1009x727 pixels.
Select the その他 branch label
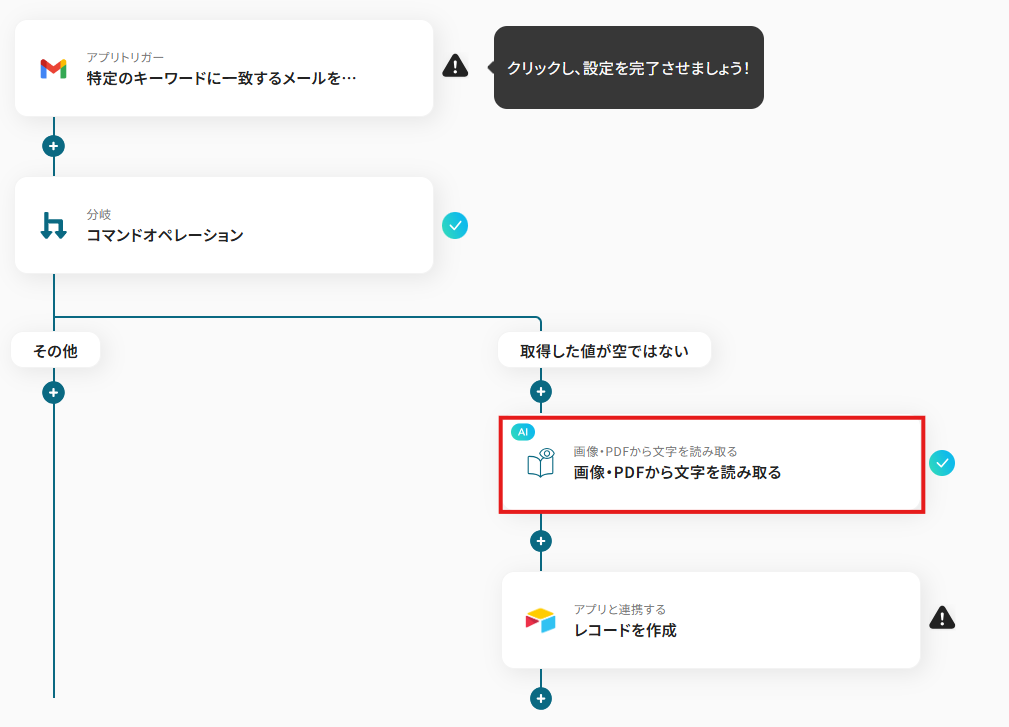click(x=55, y=351)
